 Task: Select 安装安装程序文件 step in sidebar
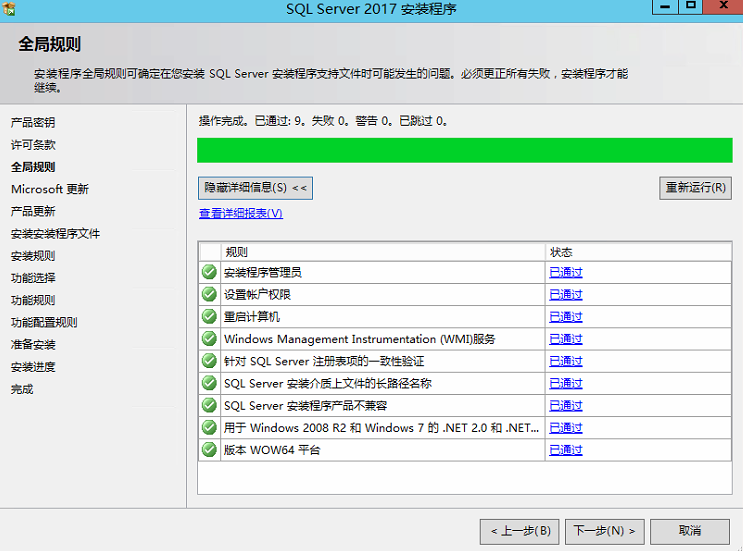[x=55, y=234]
